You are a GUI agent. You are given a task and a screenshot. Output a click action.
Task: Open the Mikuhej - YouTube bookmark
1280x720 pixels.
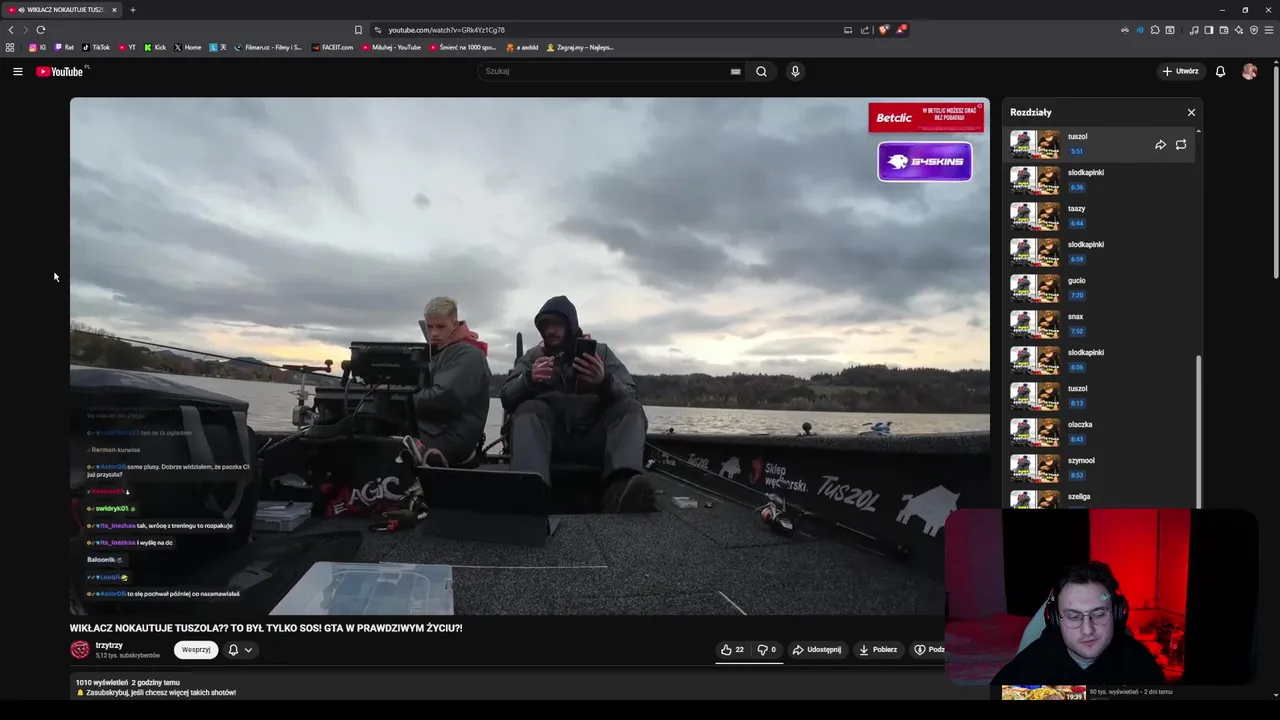click(392, 47)
